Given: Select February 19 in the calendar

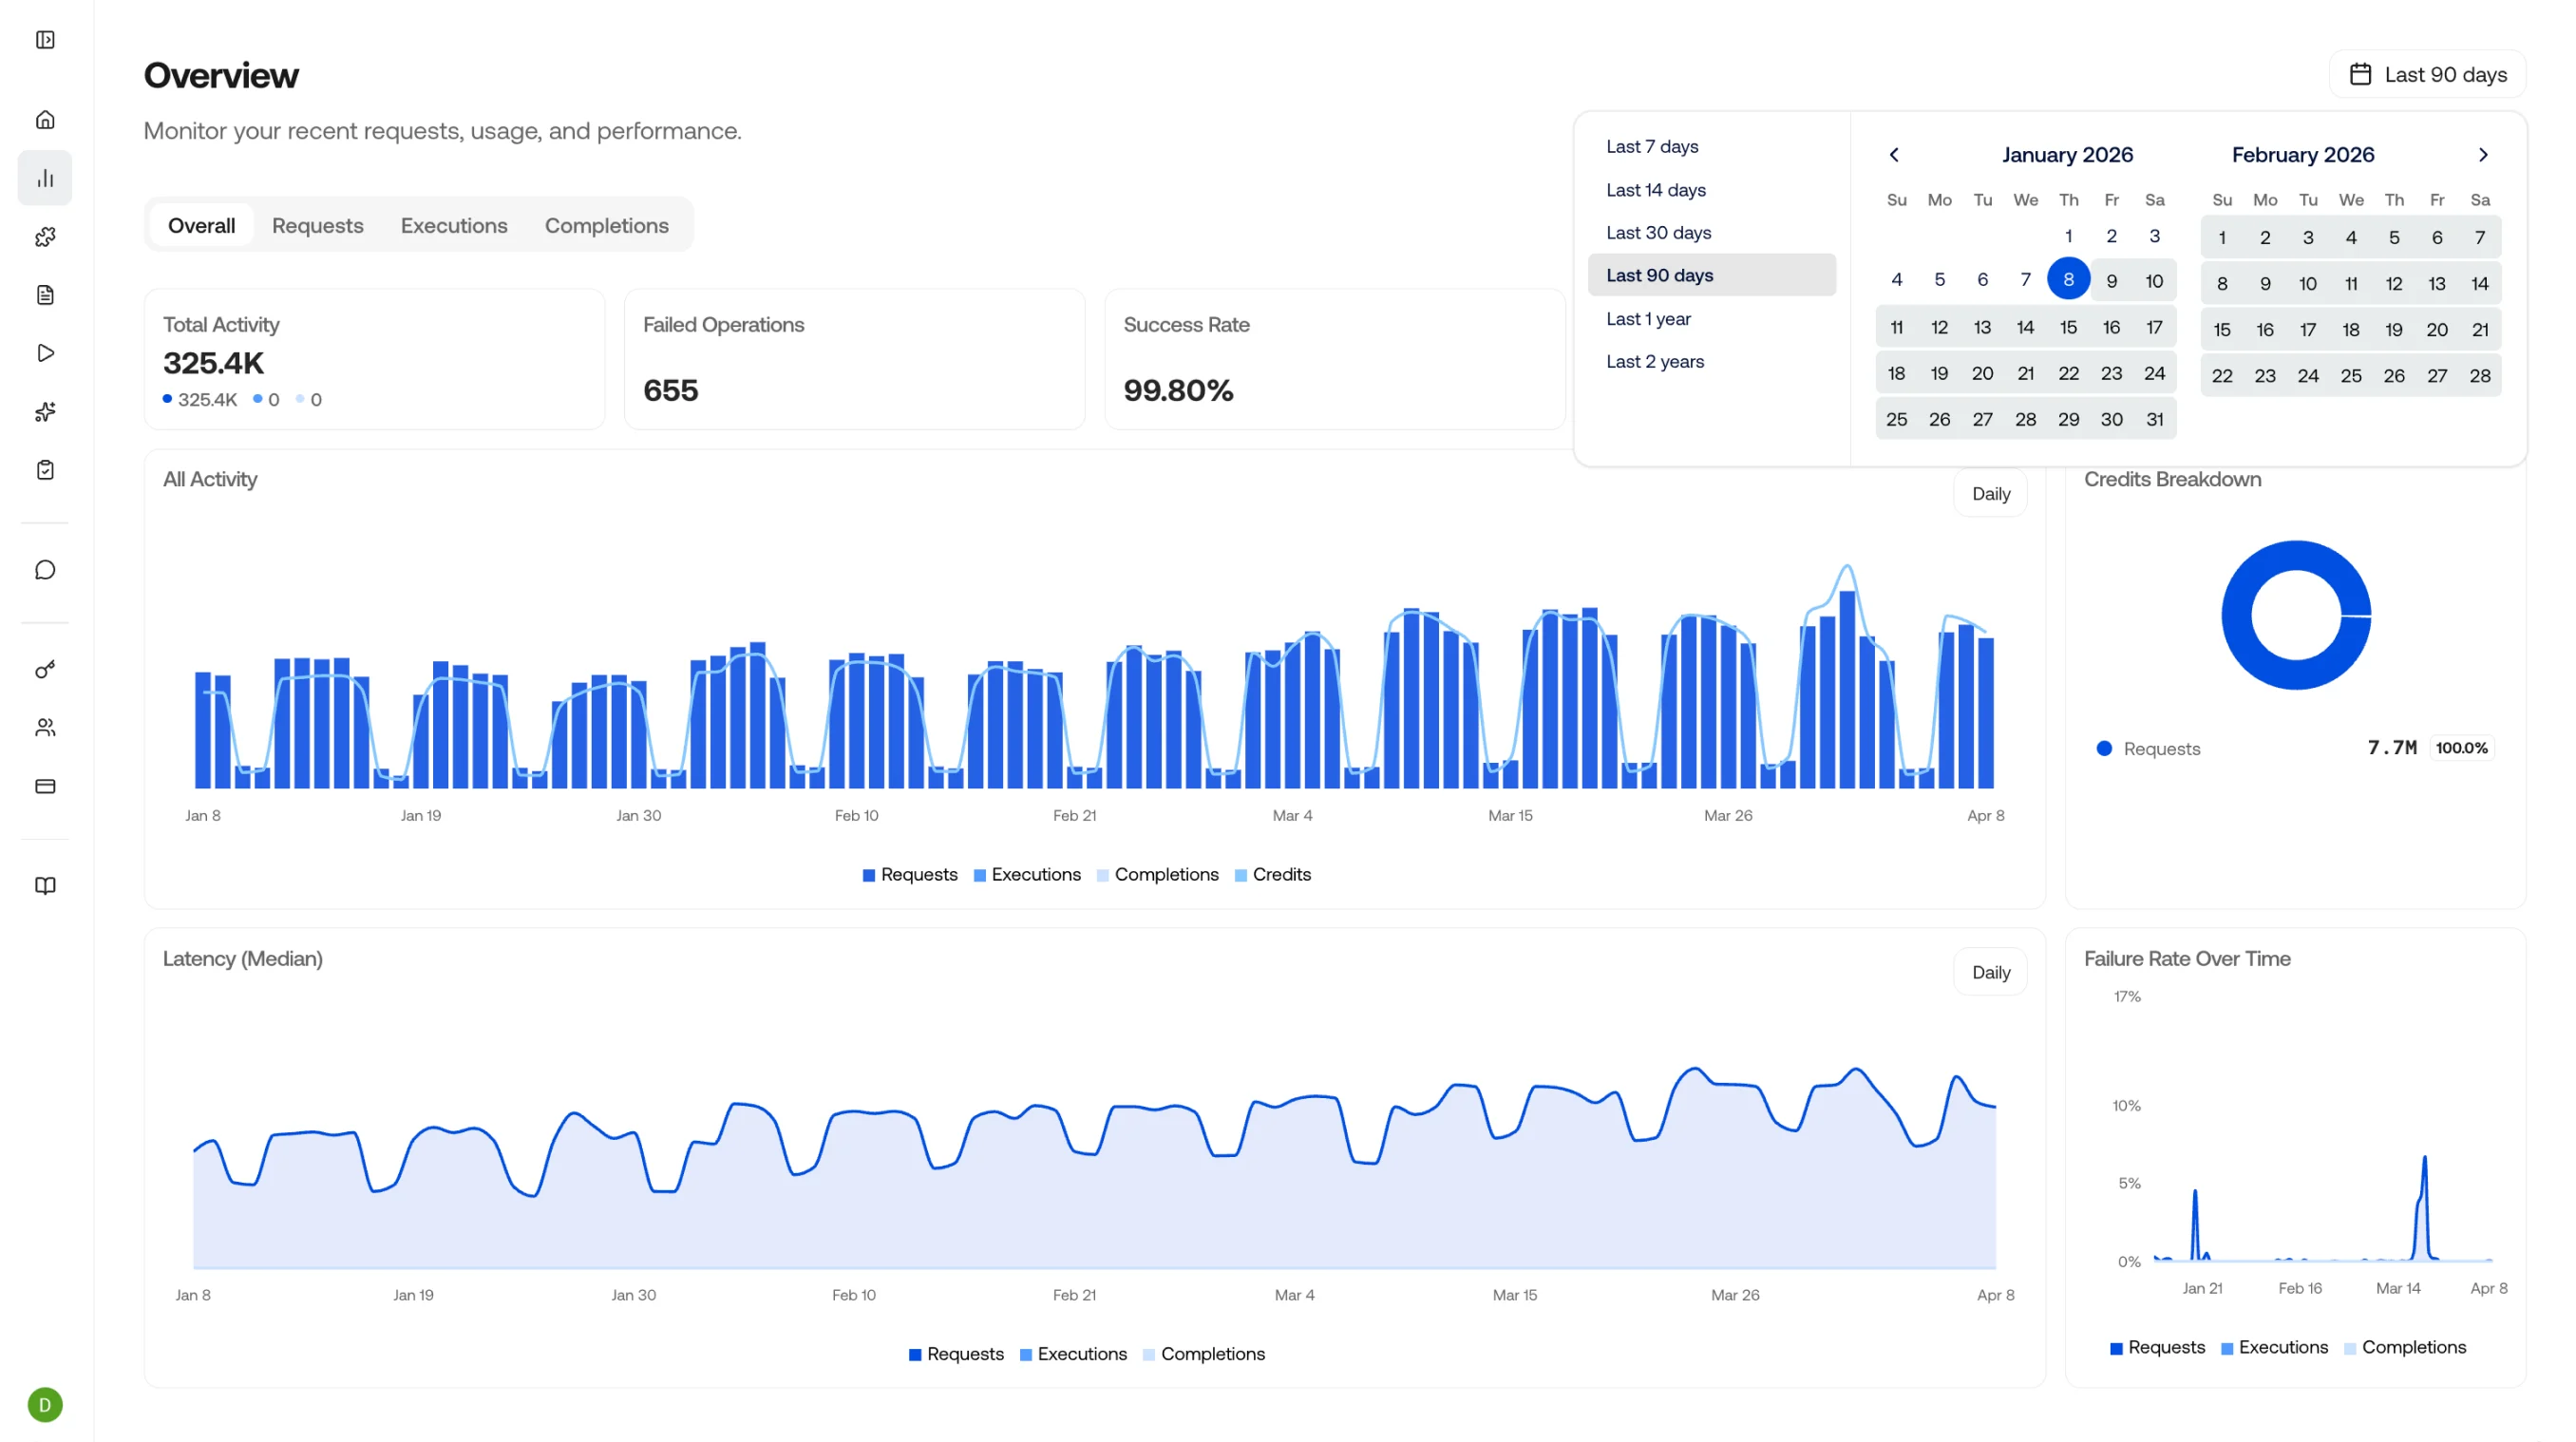Looking at the screenshot, I should point(2393,330).
